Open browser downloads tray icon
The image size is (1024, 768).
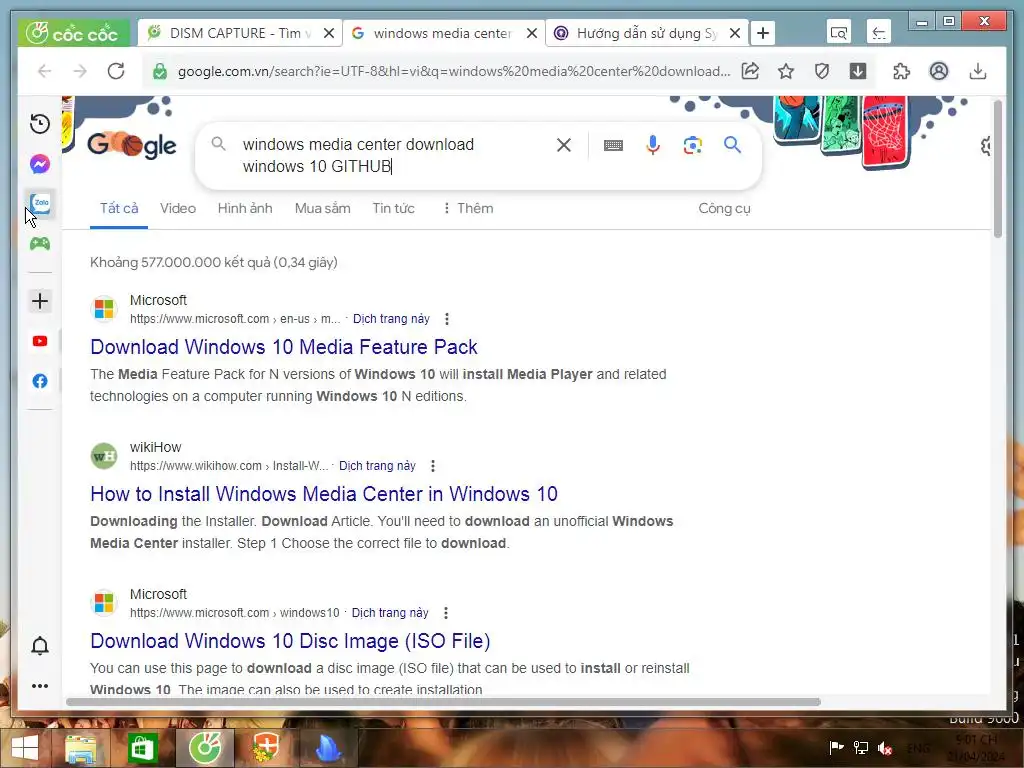coord(978,71)
